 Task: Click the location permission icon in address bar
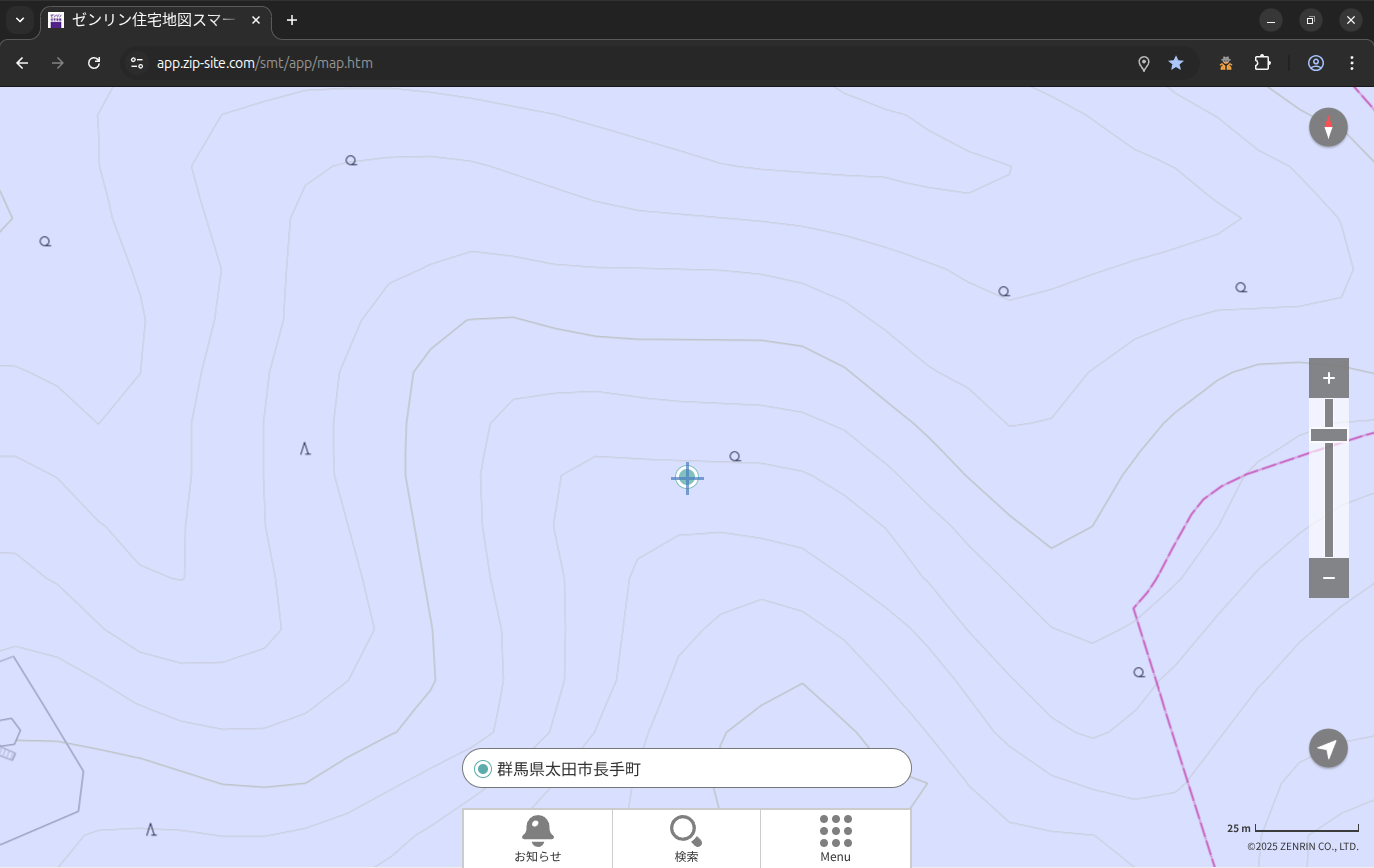[1144, 63]
